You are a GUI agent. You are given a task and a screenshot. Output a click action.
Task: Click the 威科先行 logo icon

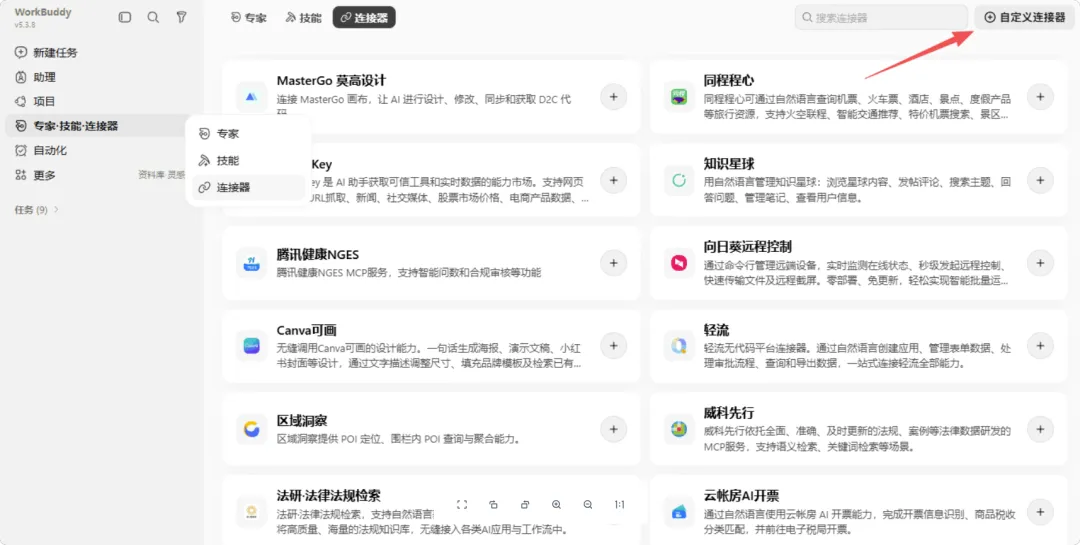[679, 429]
